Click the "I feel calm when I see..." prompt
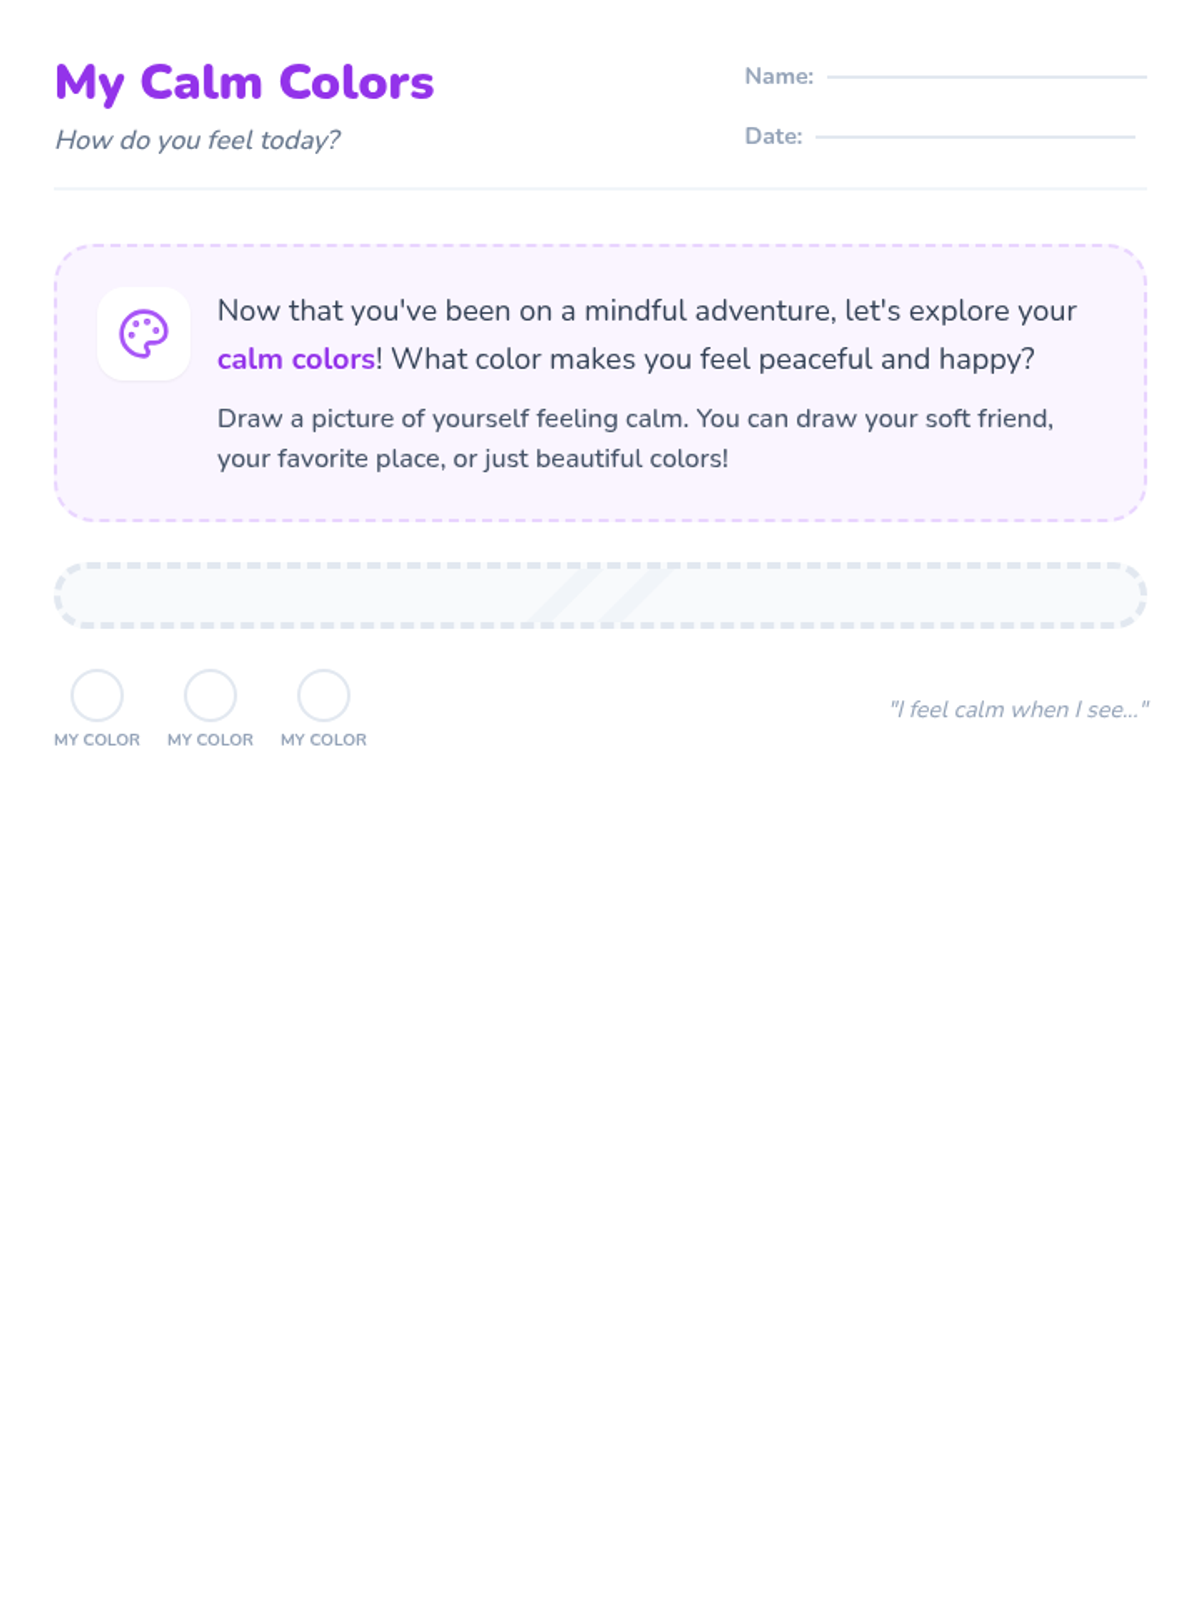Image resolution: width=1200 pixels, height=1600 pixels. point(1019,709)
